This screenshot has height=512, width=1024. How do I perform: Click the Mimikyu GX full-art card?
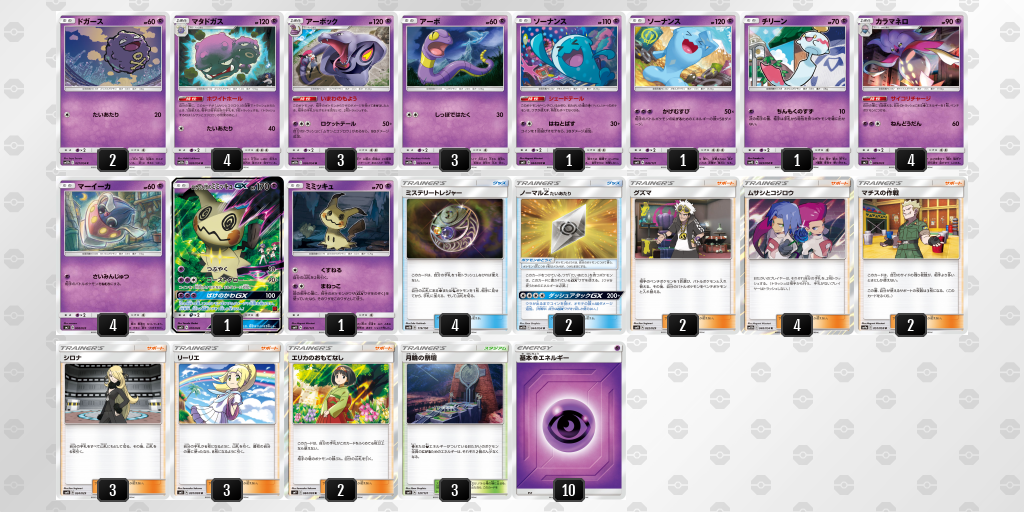tap(227, 255)
